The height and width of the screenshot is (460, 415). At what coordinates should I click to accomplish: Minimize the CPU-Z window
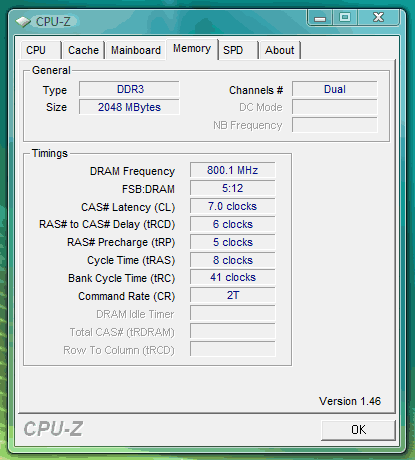[x=320, y=18]
